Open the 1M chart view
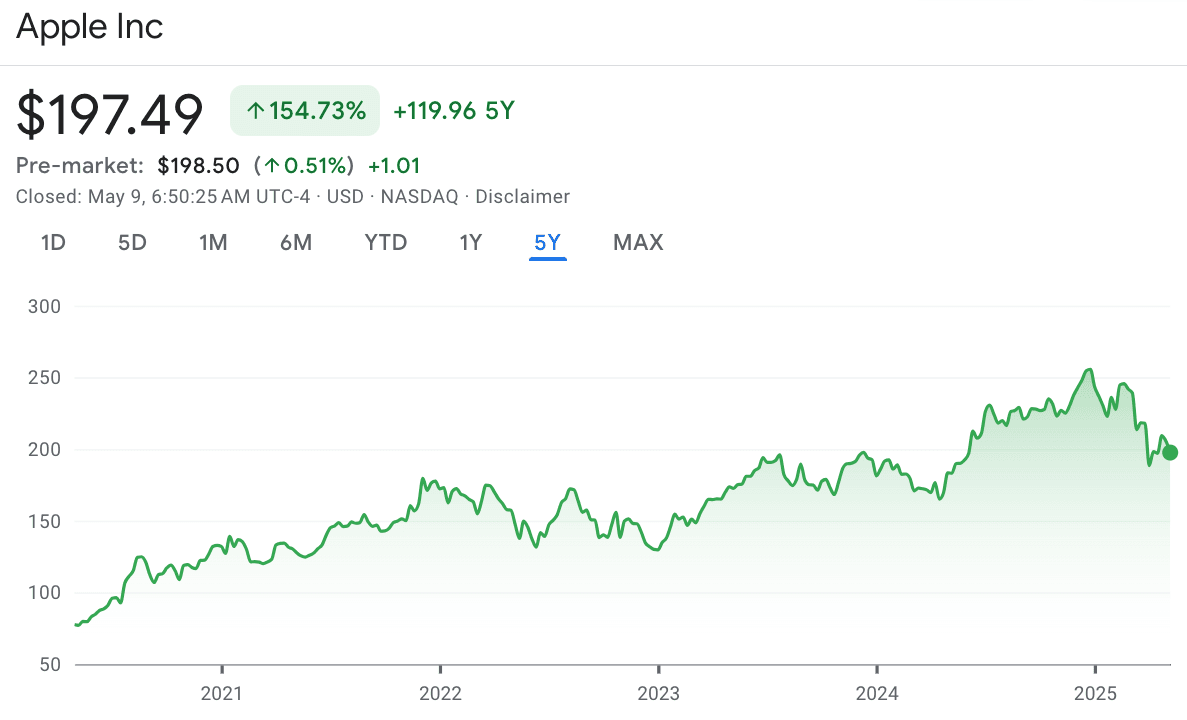This screenshot has width=1187, height=720. 213,242
